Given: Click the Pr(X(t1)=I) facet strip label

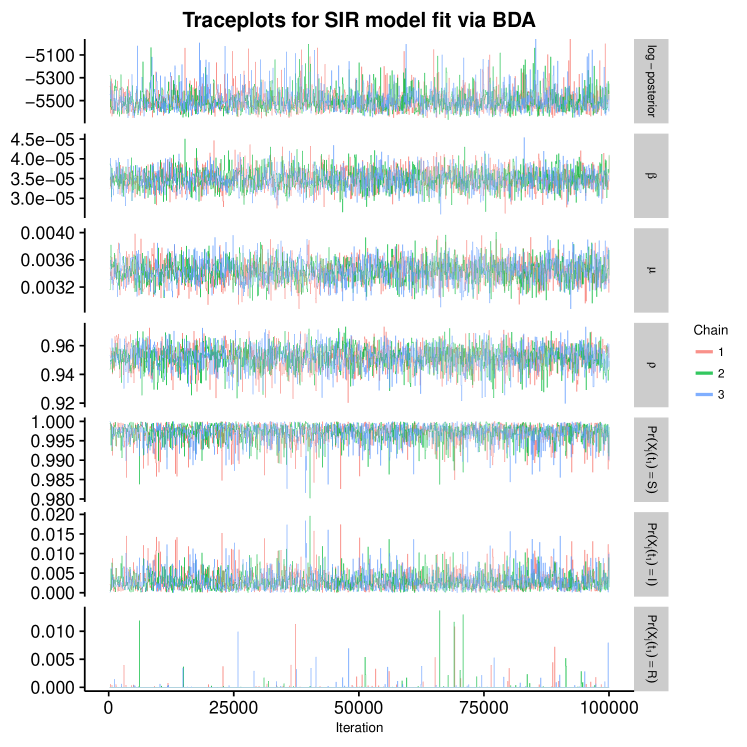Looking at the screenshot, I should tap(651, 554).
